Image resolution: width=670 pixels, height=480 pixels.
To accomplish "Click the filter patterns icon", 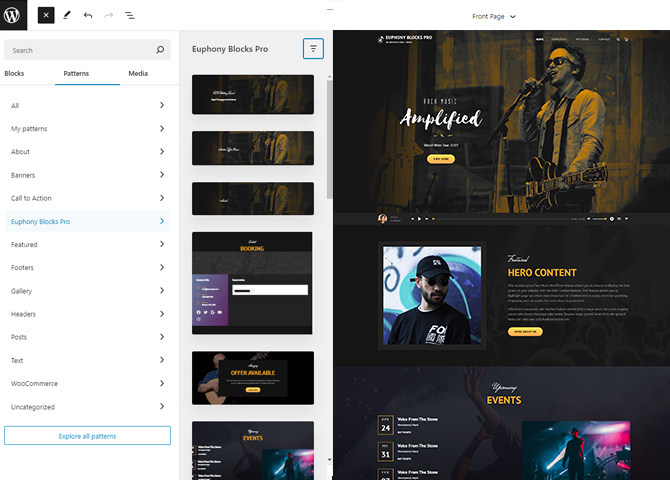I will pos(314,48).
